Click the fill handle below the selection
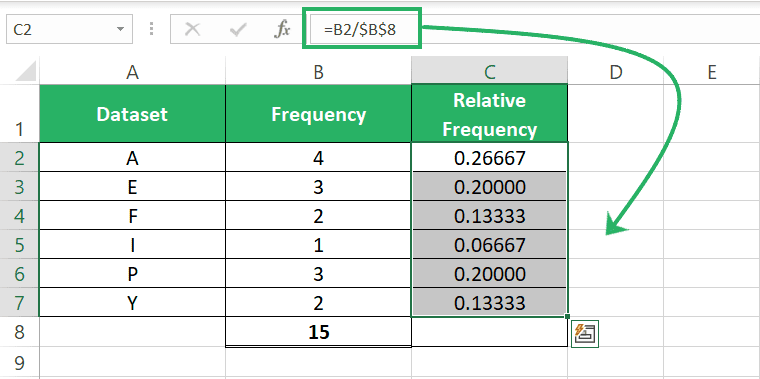Image resolution: width=760 pixels, height=379 pixels. pos(568,317)
